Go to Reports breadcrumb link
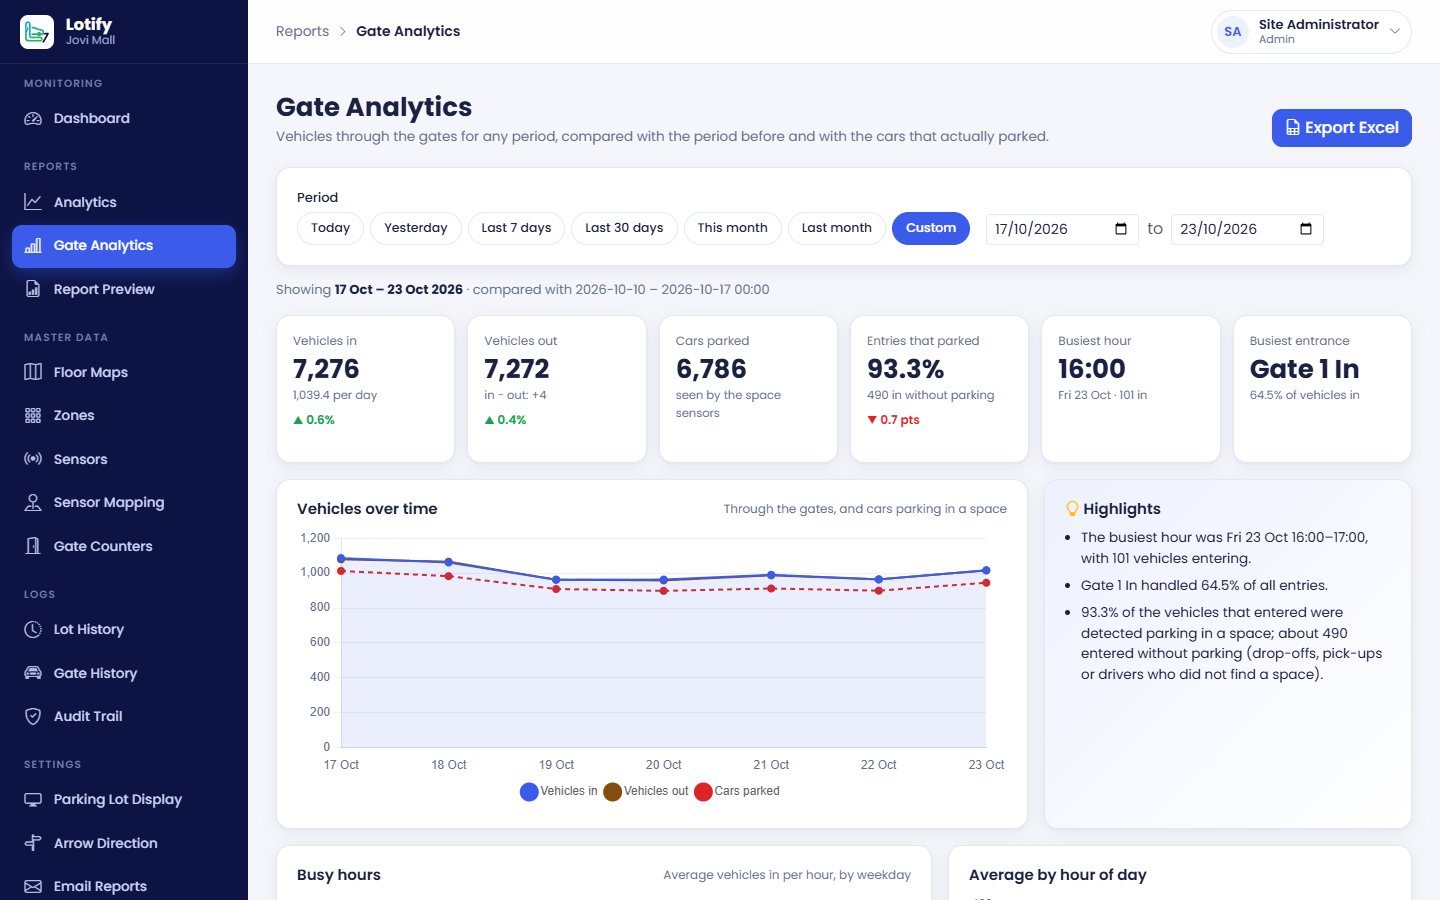1440x900 pixels. (302, 31)
